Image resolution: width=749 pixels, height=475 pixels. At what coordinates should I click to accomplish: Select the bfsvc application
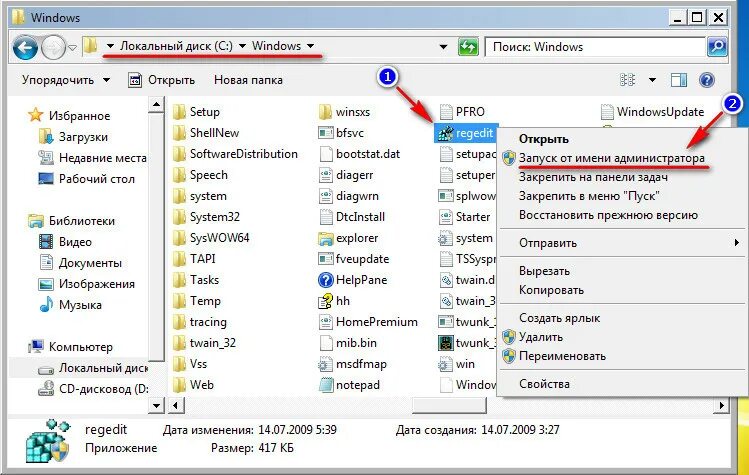click(341, 133)
